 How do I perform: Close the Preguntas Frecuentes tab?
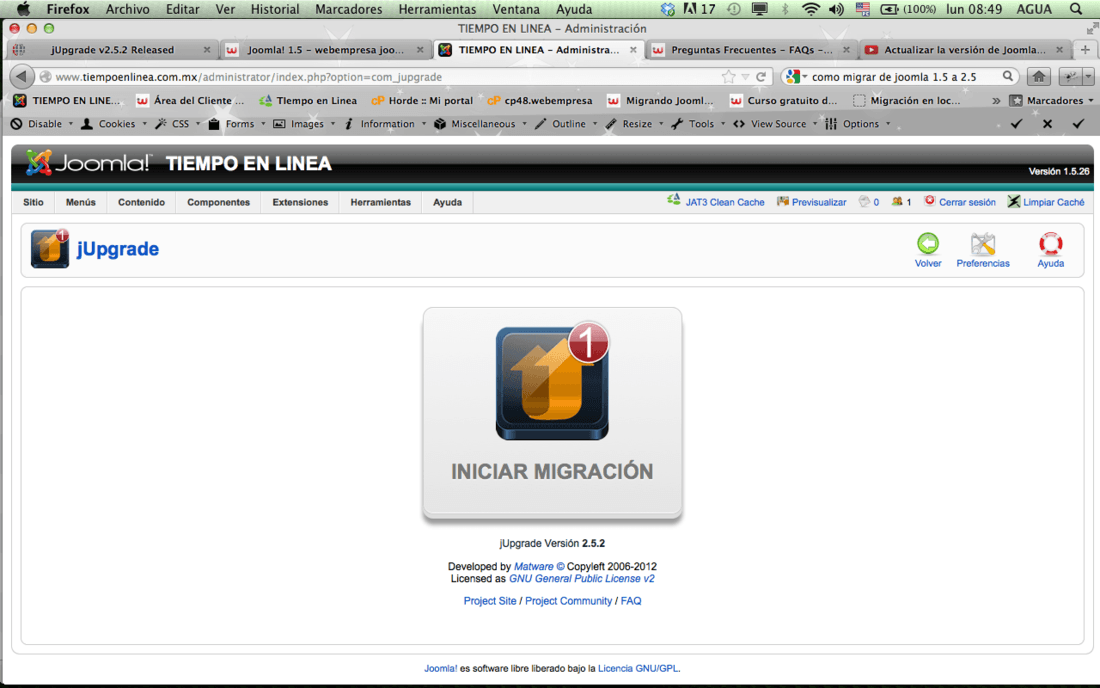click(x=846, y=50)
